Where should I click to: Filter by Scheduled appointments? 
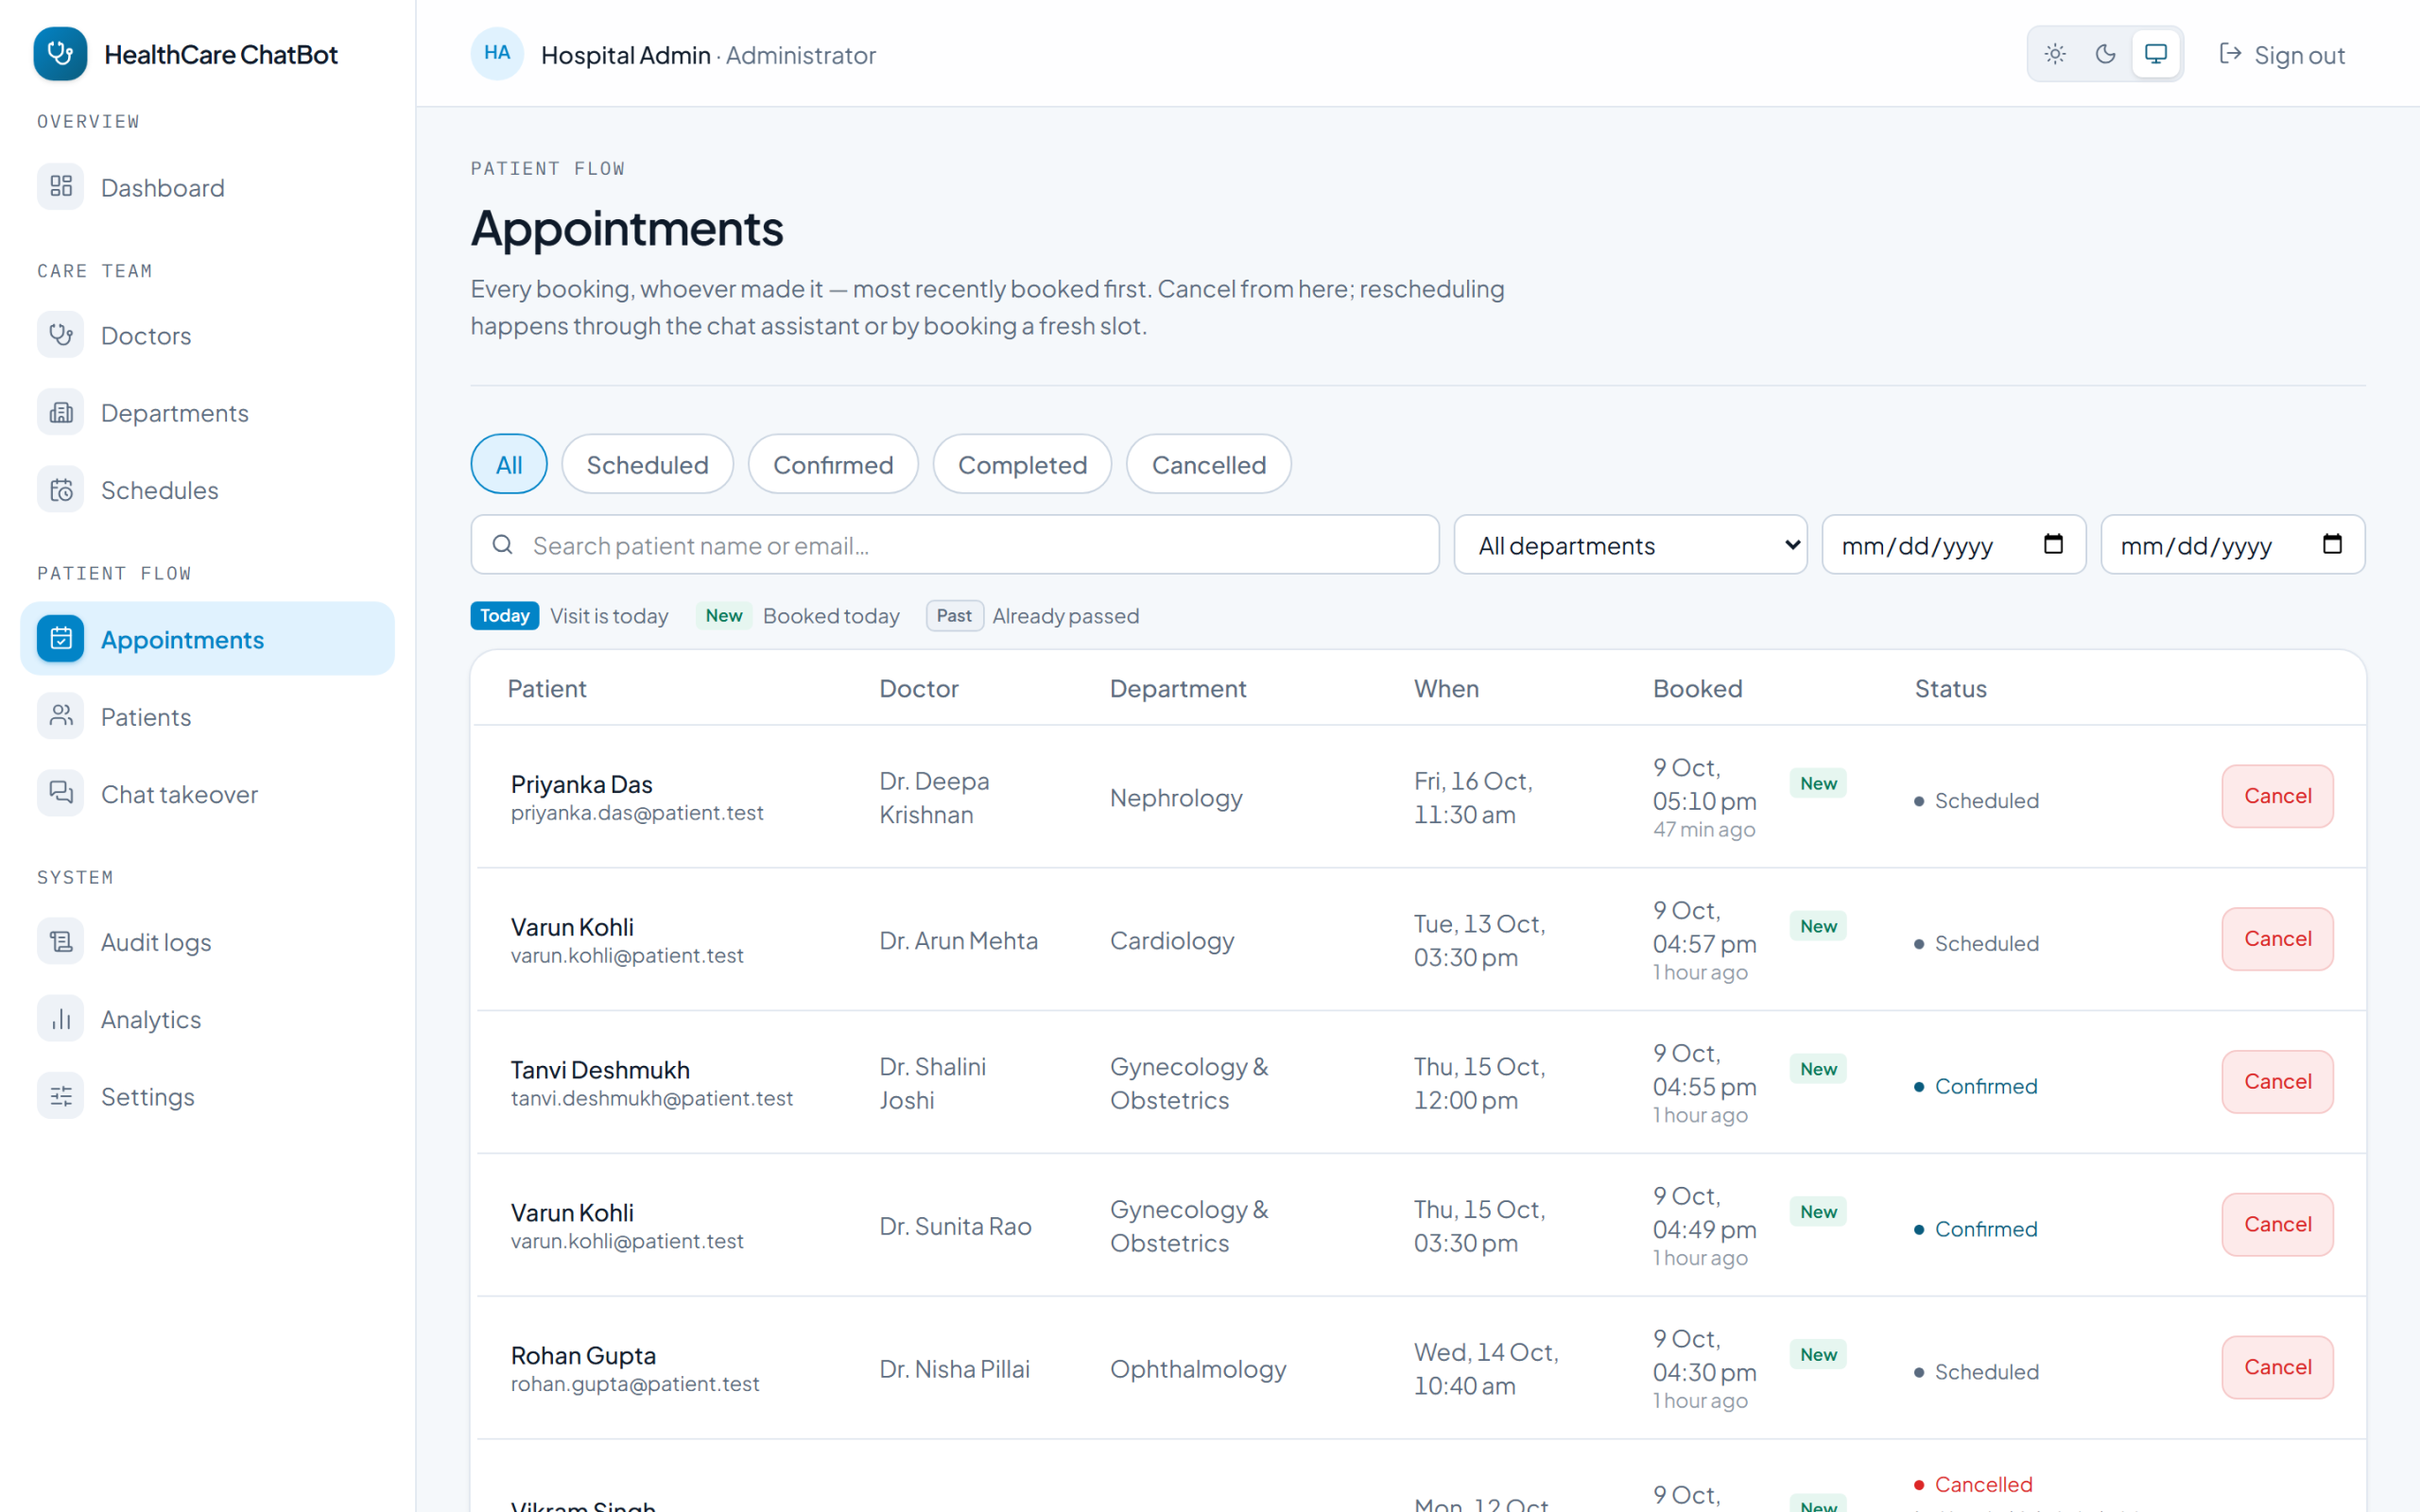[x=647, y=464]
